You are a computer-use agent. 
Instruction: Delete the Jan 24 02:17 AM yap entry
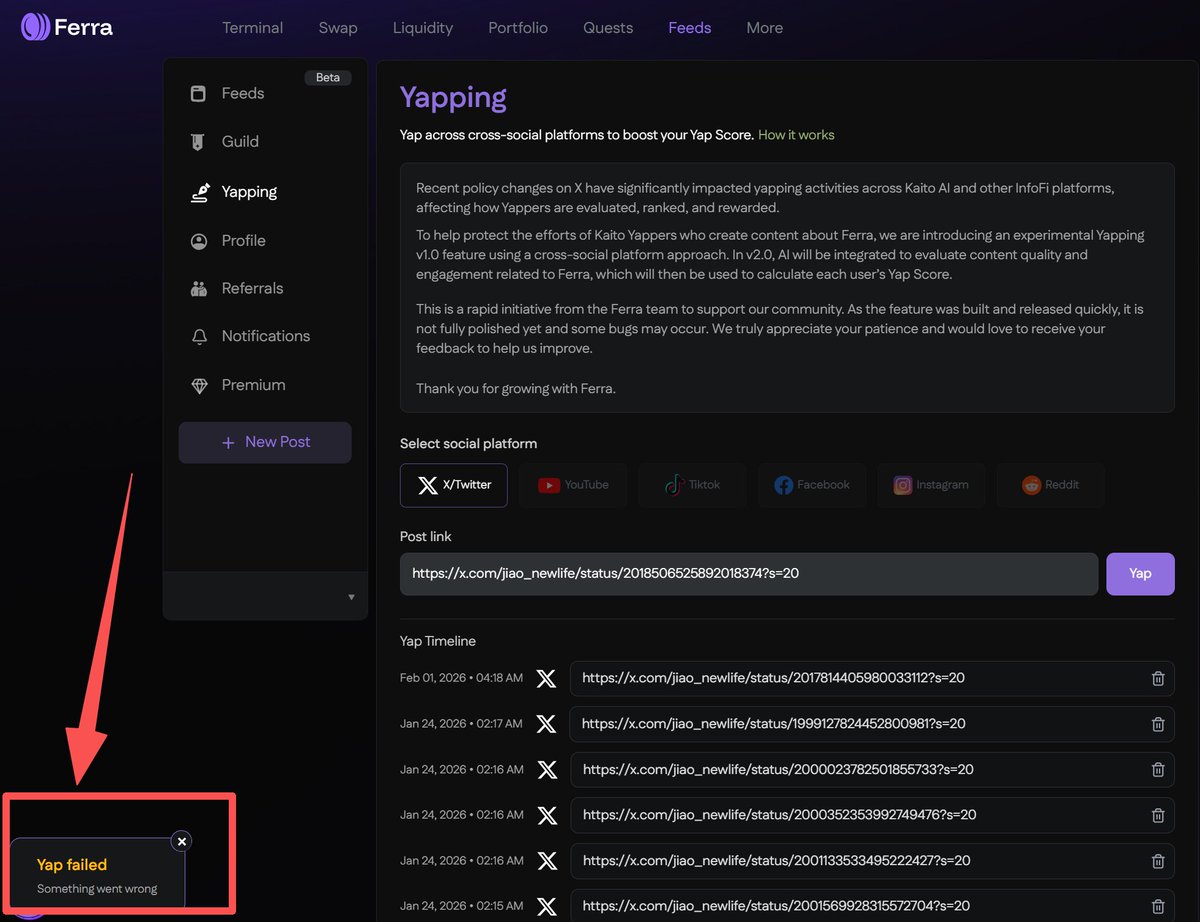coord(1158,724)
